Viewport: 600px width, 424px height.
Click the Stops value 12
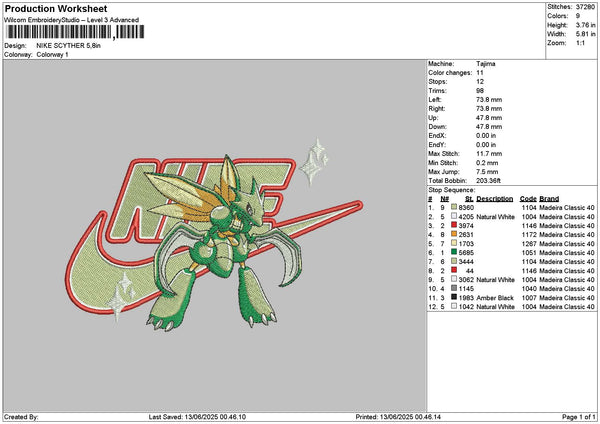[480, 82]
